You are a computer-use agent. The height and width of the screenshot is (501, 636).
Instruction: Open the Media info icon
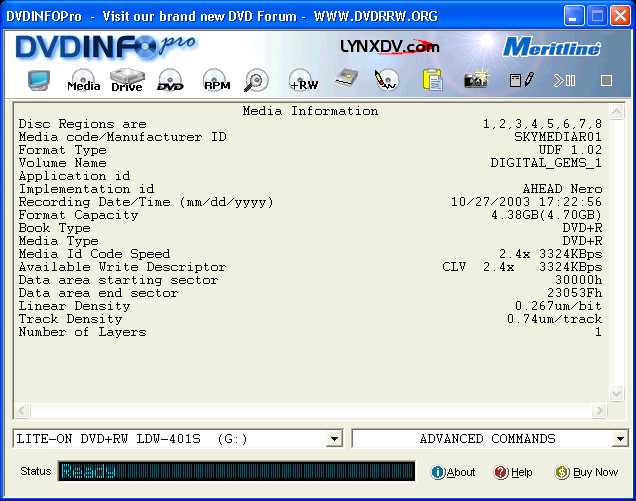(x=84, y=80)
